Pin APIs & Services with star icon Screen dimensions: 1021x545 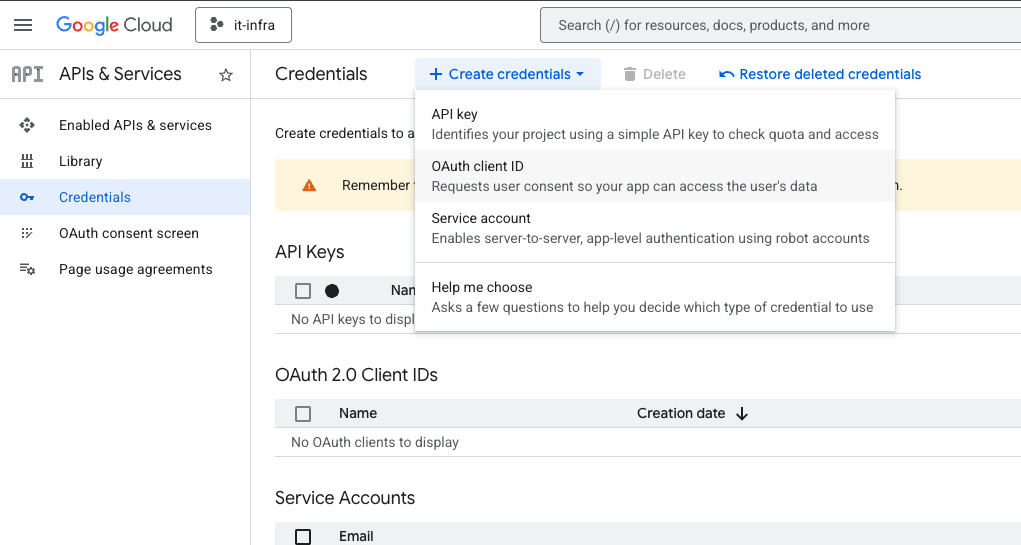tap(226, 75)
